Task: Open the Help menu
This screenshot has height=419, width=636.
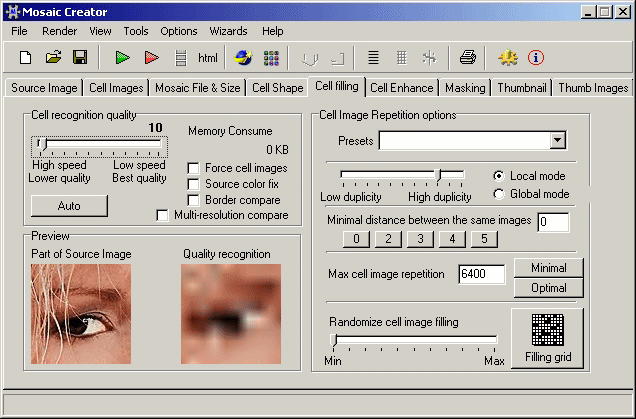Action: 273,31
